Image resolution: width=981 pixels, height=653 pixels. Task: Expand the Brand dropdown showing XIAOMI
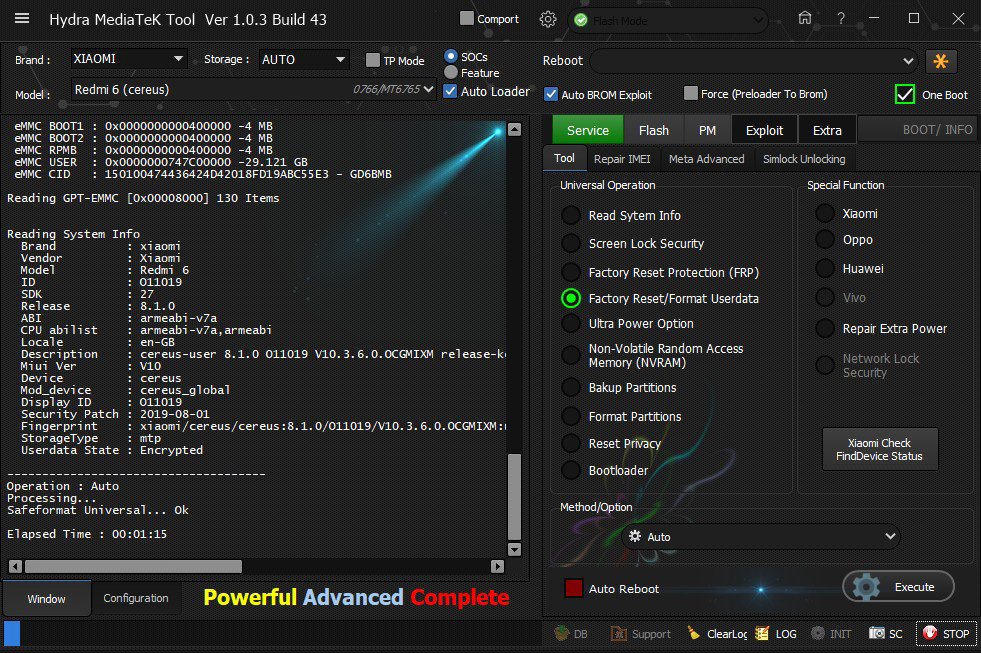(129, 59)
